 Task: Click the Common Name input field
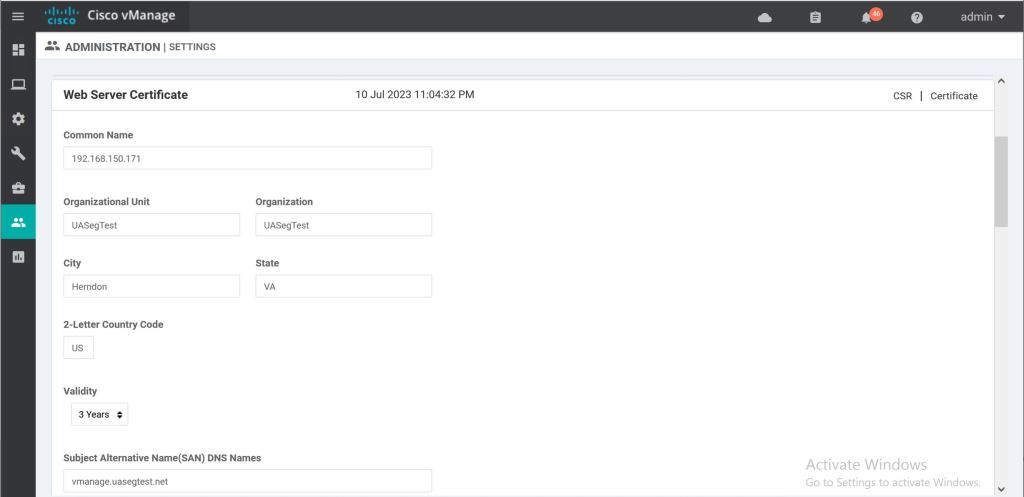click(x=247, y=158)
